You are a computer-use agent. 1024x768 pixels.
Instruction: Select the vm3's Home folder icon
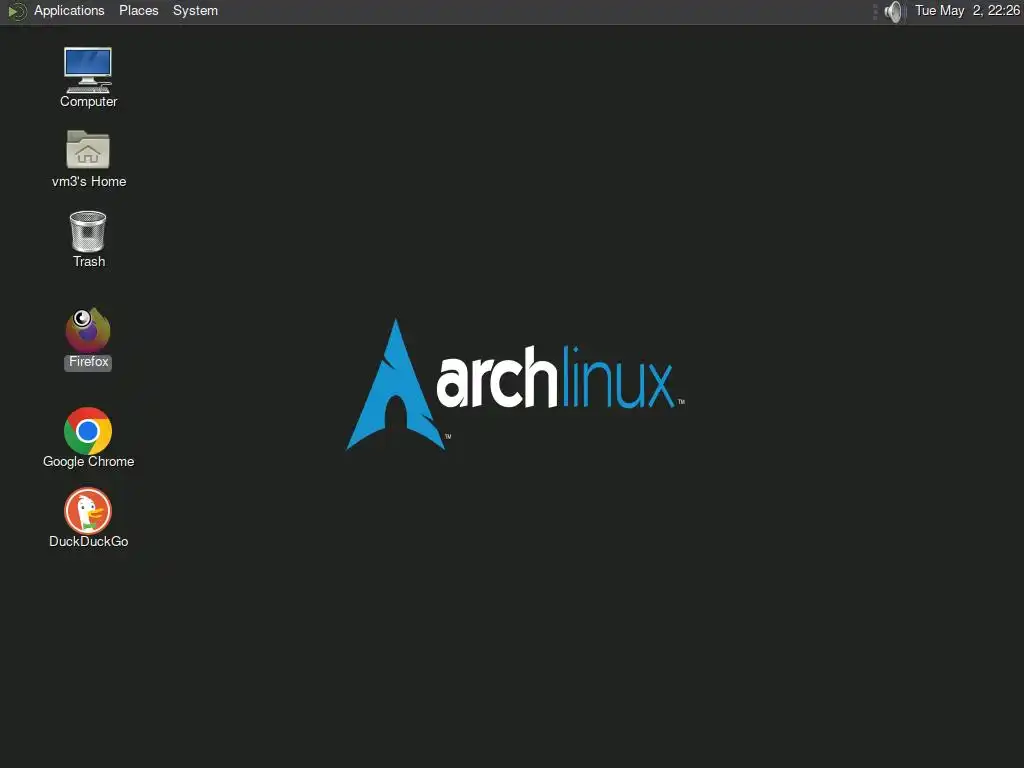88,150
